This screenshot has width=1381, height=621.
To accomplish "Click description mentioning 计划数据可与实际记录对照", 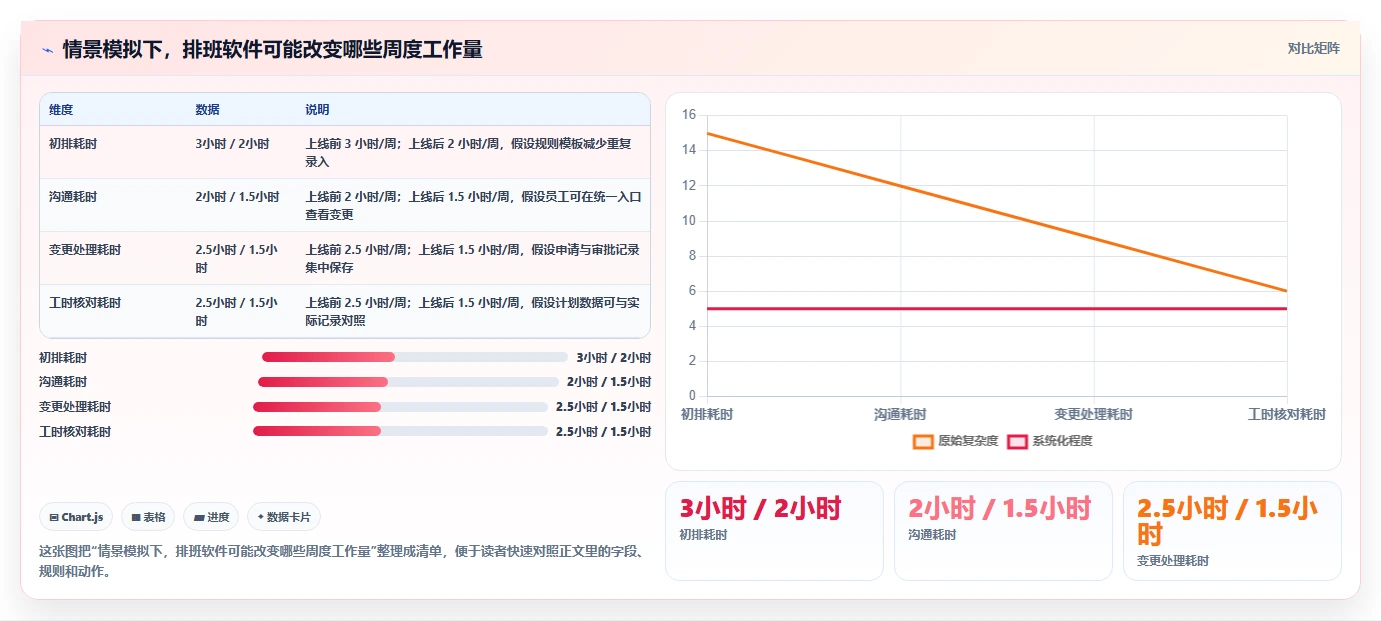I will [x=472, y=311].
